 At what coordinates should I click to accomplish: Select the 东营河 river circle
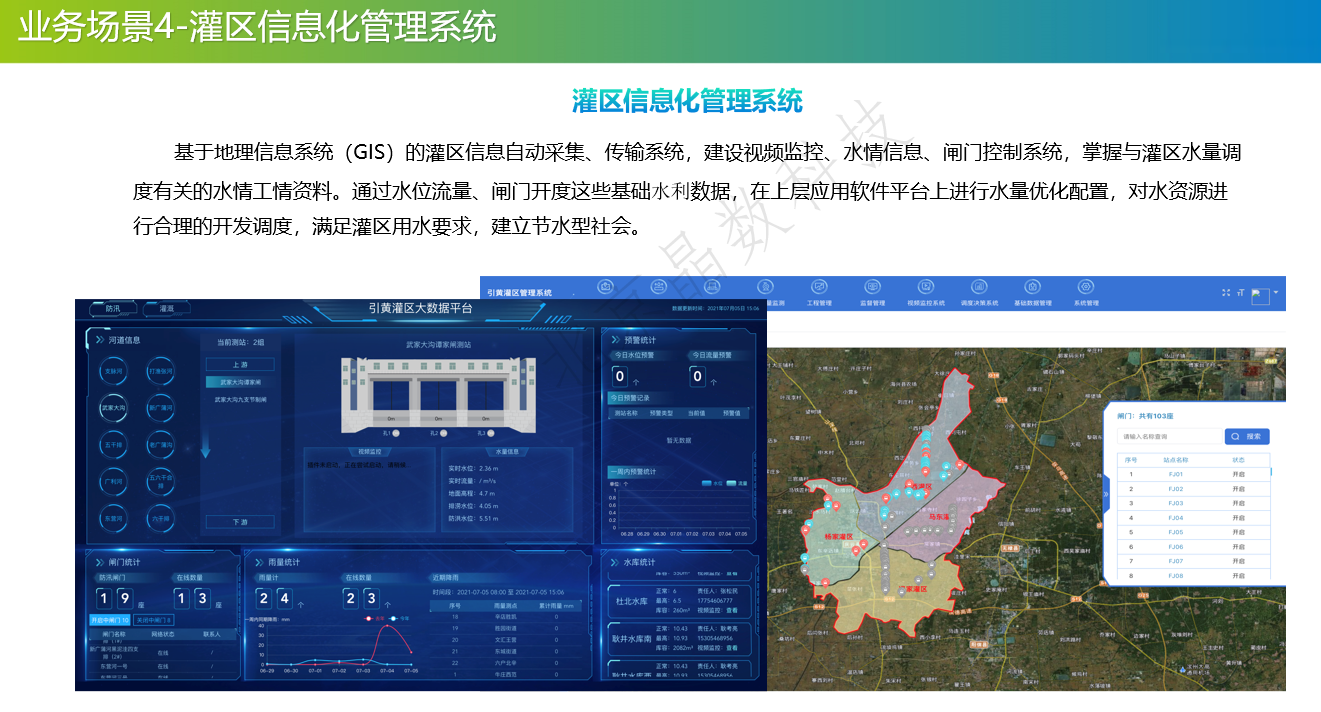pos(113,519)
